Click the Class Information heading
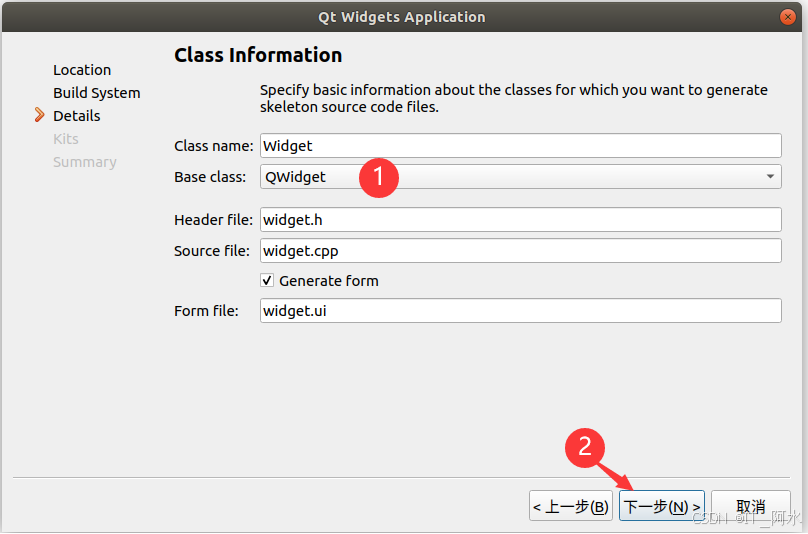The width and height of the screenshot is (808, 534). [x=258, y=55]
